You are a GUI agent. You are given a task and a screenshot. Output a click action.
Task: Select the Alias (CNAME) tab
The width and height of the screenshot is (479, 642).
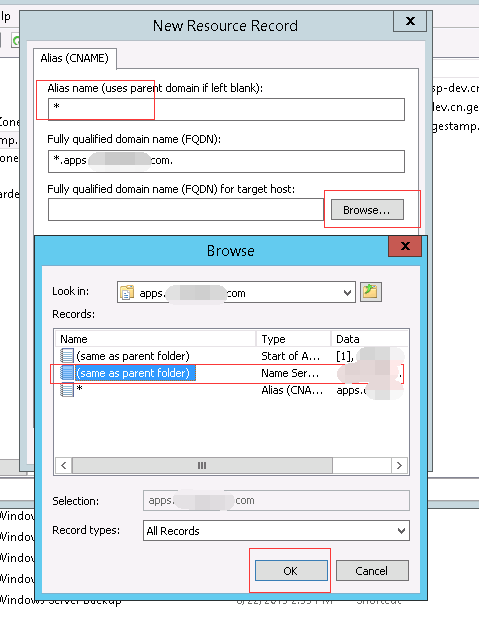point(75,58)
